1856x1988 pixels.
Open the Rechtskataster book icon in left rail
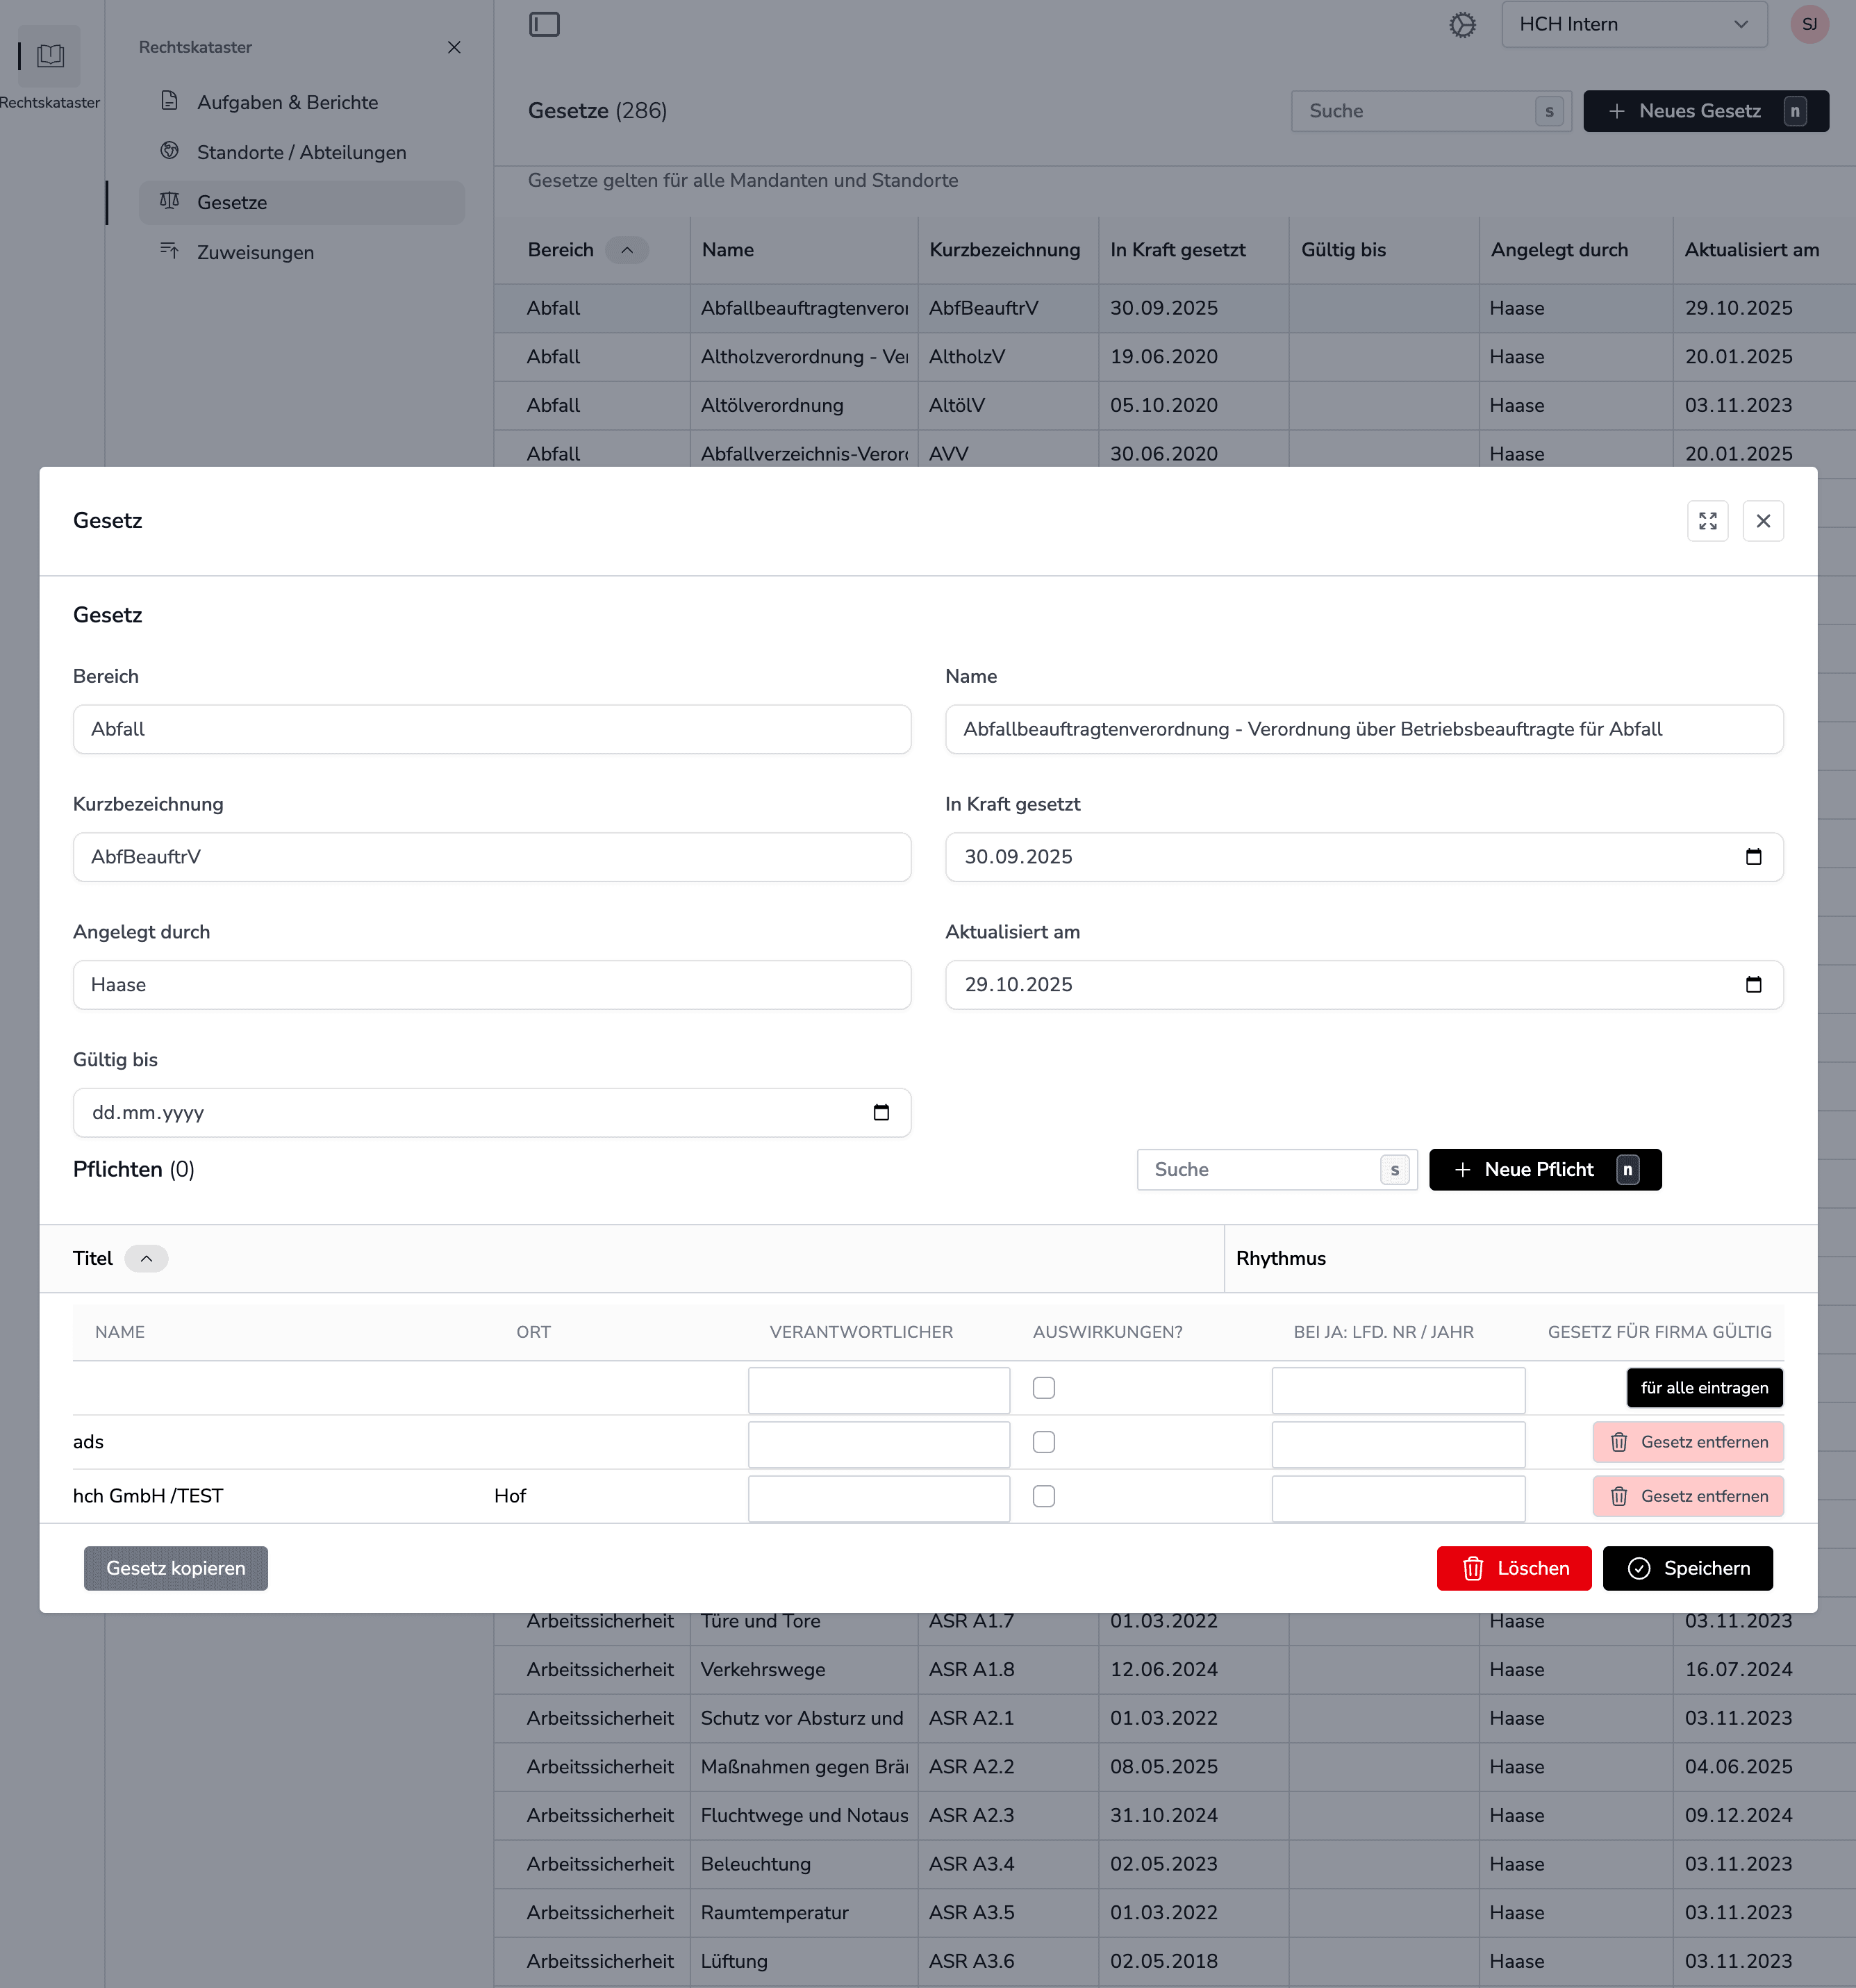pyautogui.click(x=50, y=55)
